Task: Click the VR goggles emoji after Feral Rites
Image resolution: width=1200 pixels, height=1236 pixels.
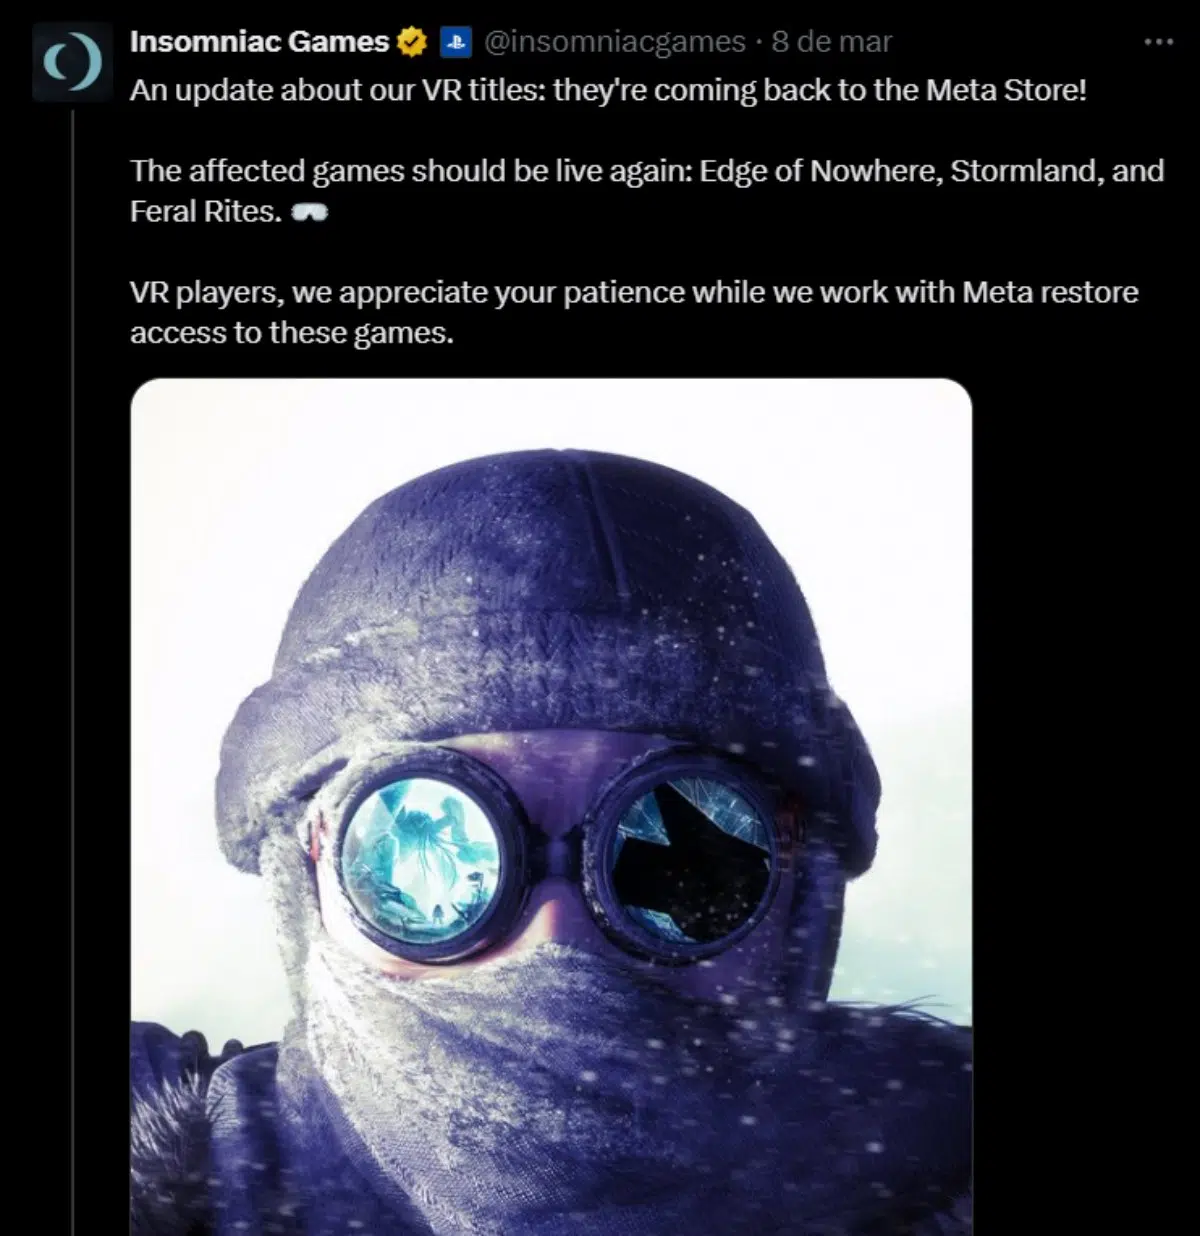Action: [x=308, y=212]
